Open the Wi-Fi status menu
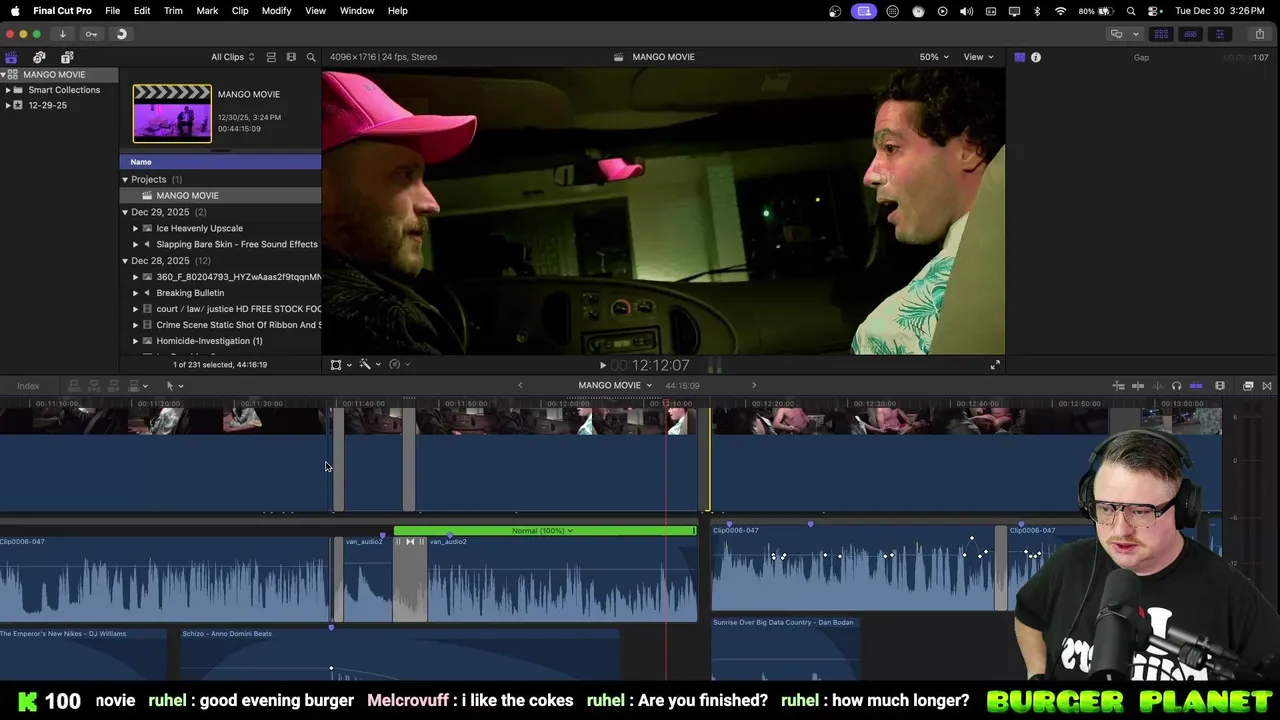This screenshot has width=1280, height=720. pos(1060,11)
